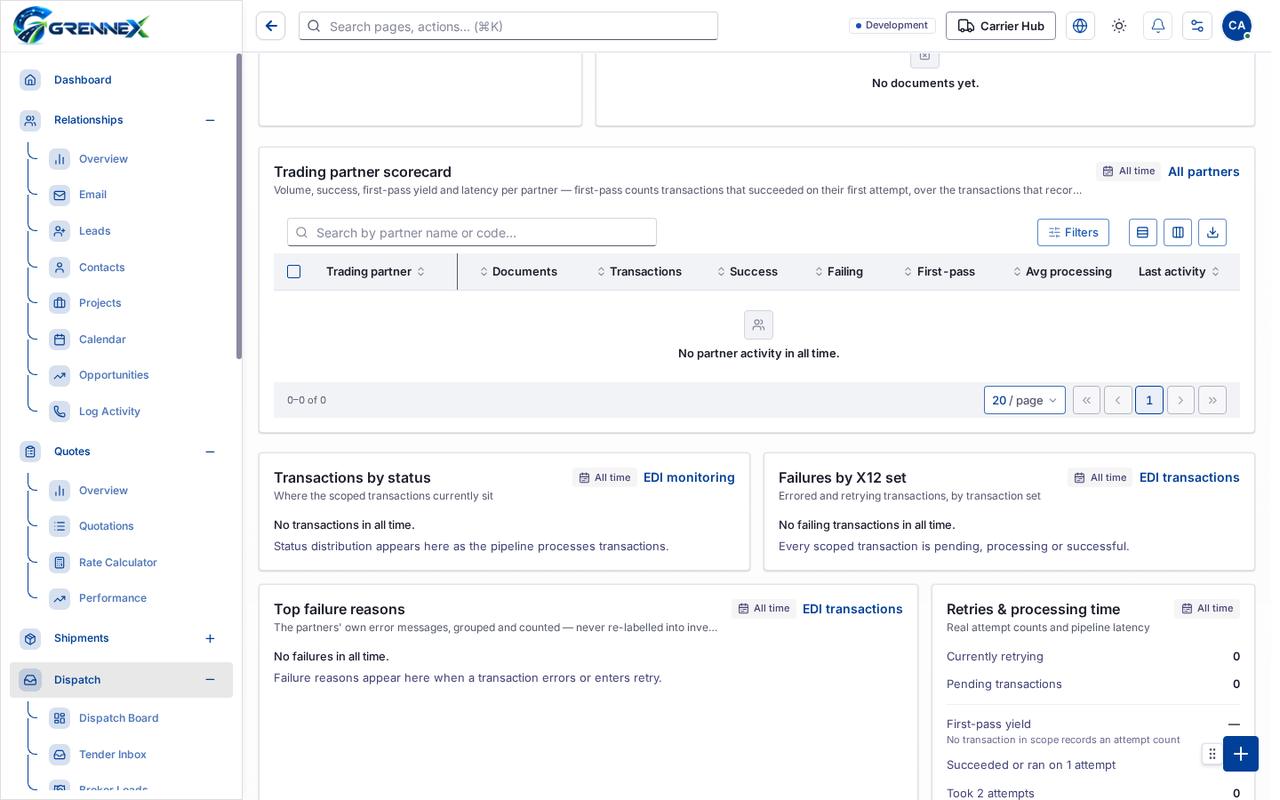This screenshot has width=1280, height=800.
Task: Collapse the Relationships section
Action: [x=210, y=120]
